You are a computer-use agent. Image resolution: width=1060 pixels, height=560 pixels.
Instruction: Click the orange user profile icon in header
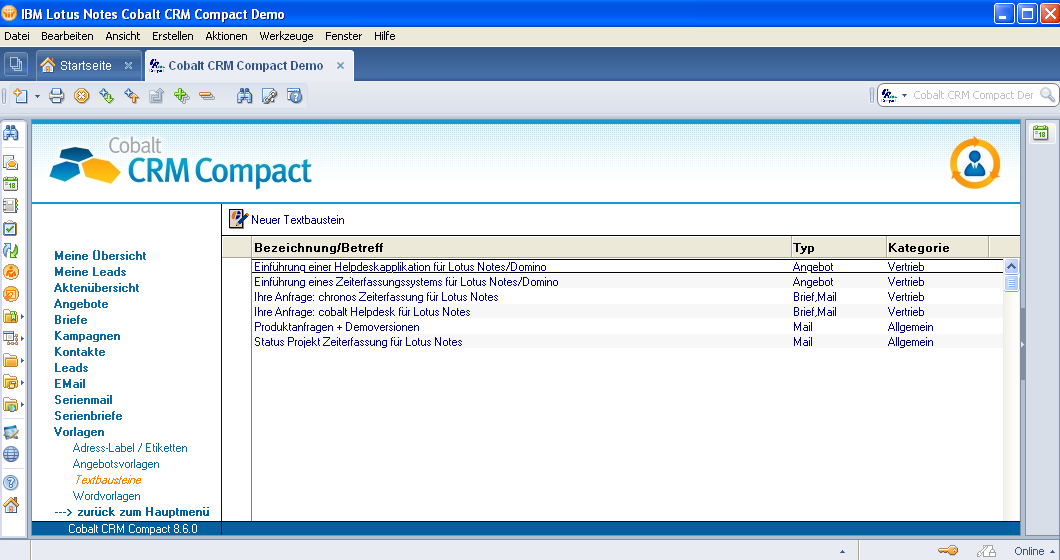coord(974,163)
